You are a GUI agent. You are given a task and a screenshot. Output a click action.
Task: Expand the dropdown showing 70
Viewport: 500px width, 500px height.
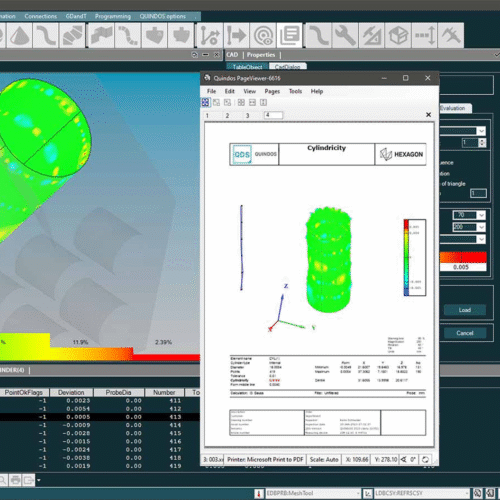click(x=481, y=215)
